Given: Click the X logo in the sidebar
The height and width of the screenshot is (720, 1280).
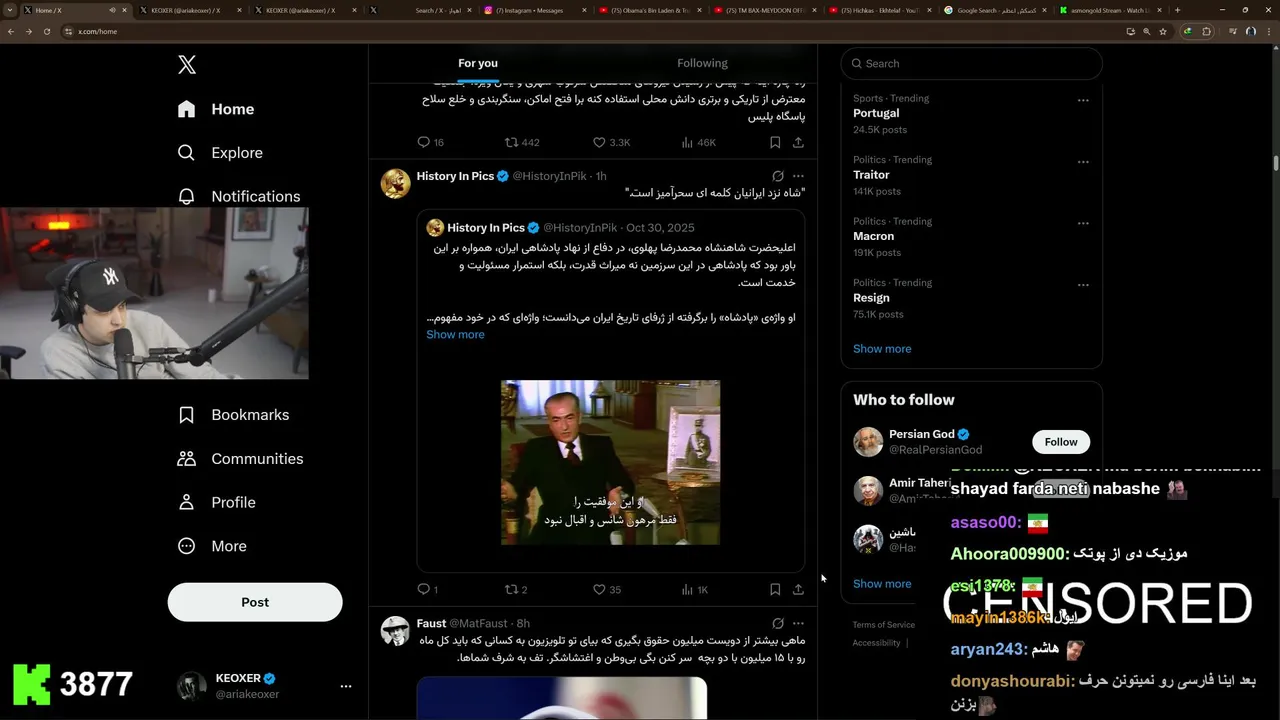Looking at the screenshot, I should [x=187, y=65].
